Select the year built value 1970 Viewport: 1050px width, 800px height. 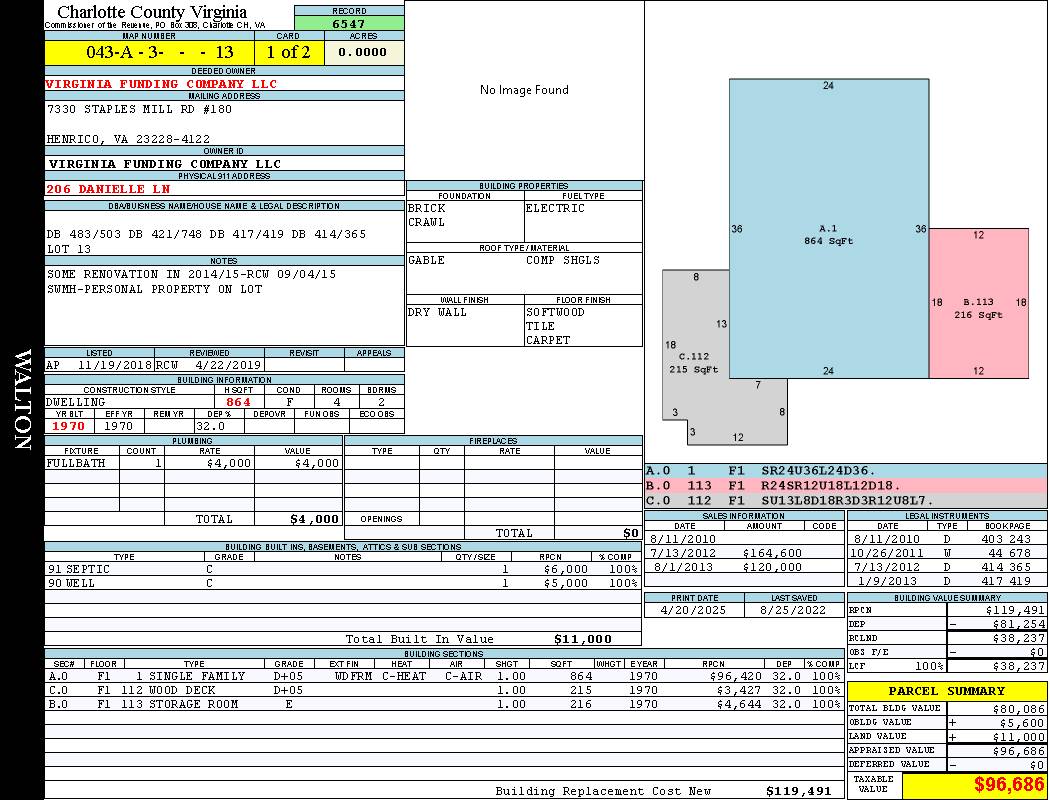pos(68,426)
